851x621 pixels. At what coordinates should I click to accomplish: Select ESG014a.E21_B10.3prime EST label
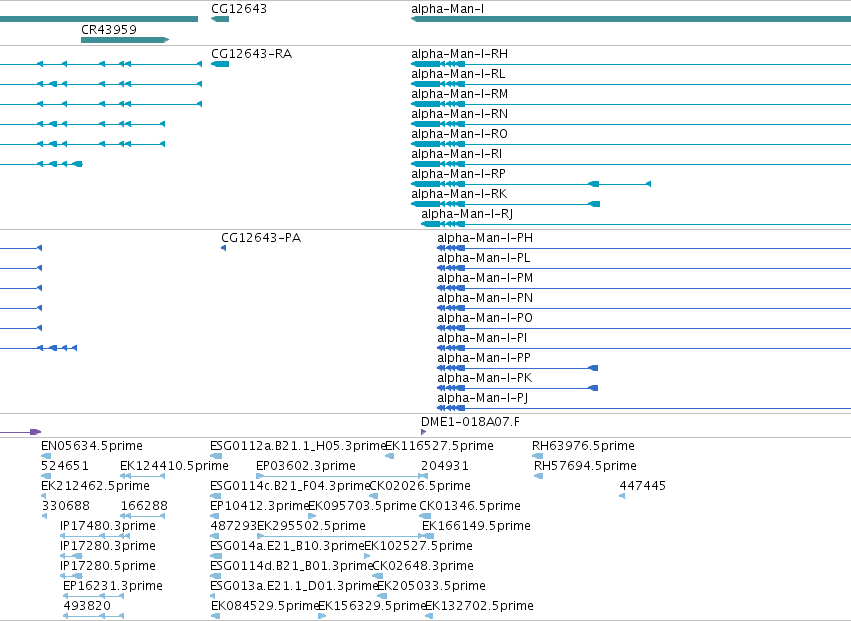(x=287, y=546)
